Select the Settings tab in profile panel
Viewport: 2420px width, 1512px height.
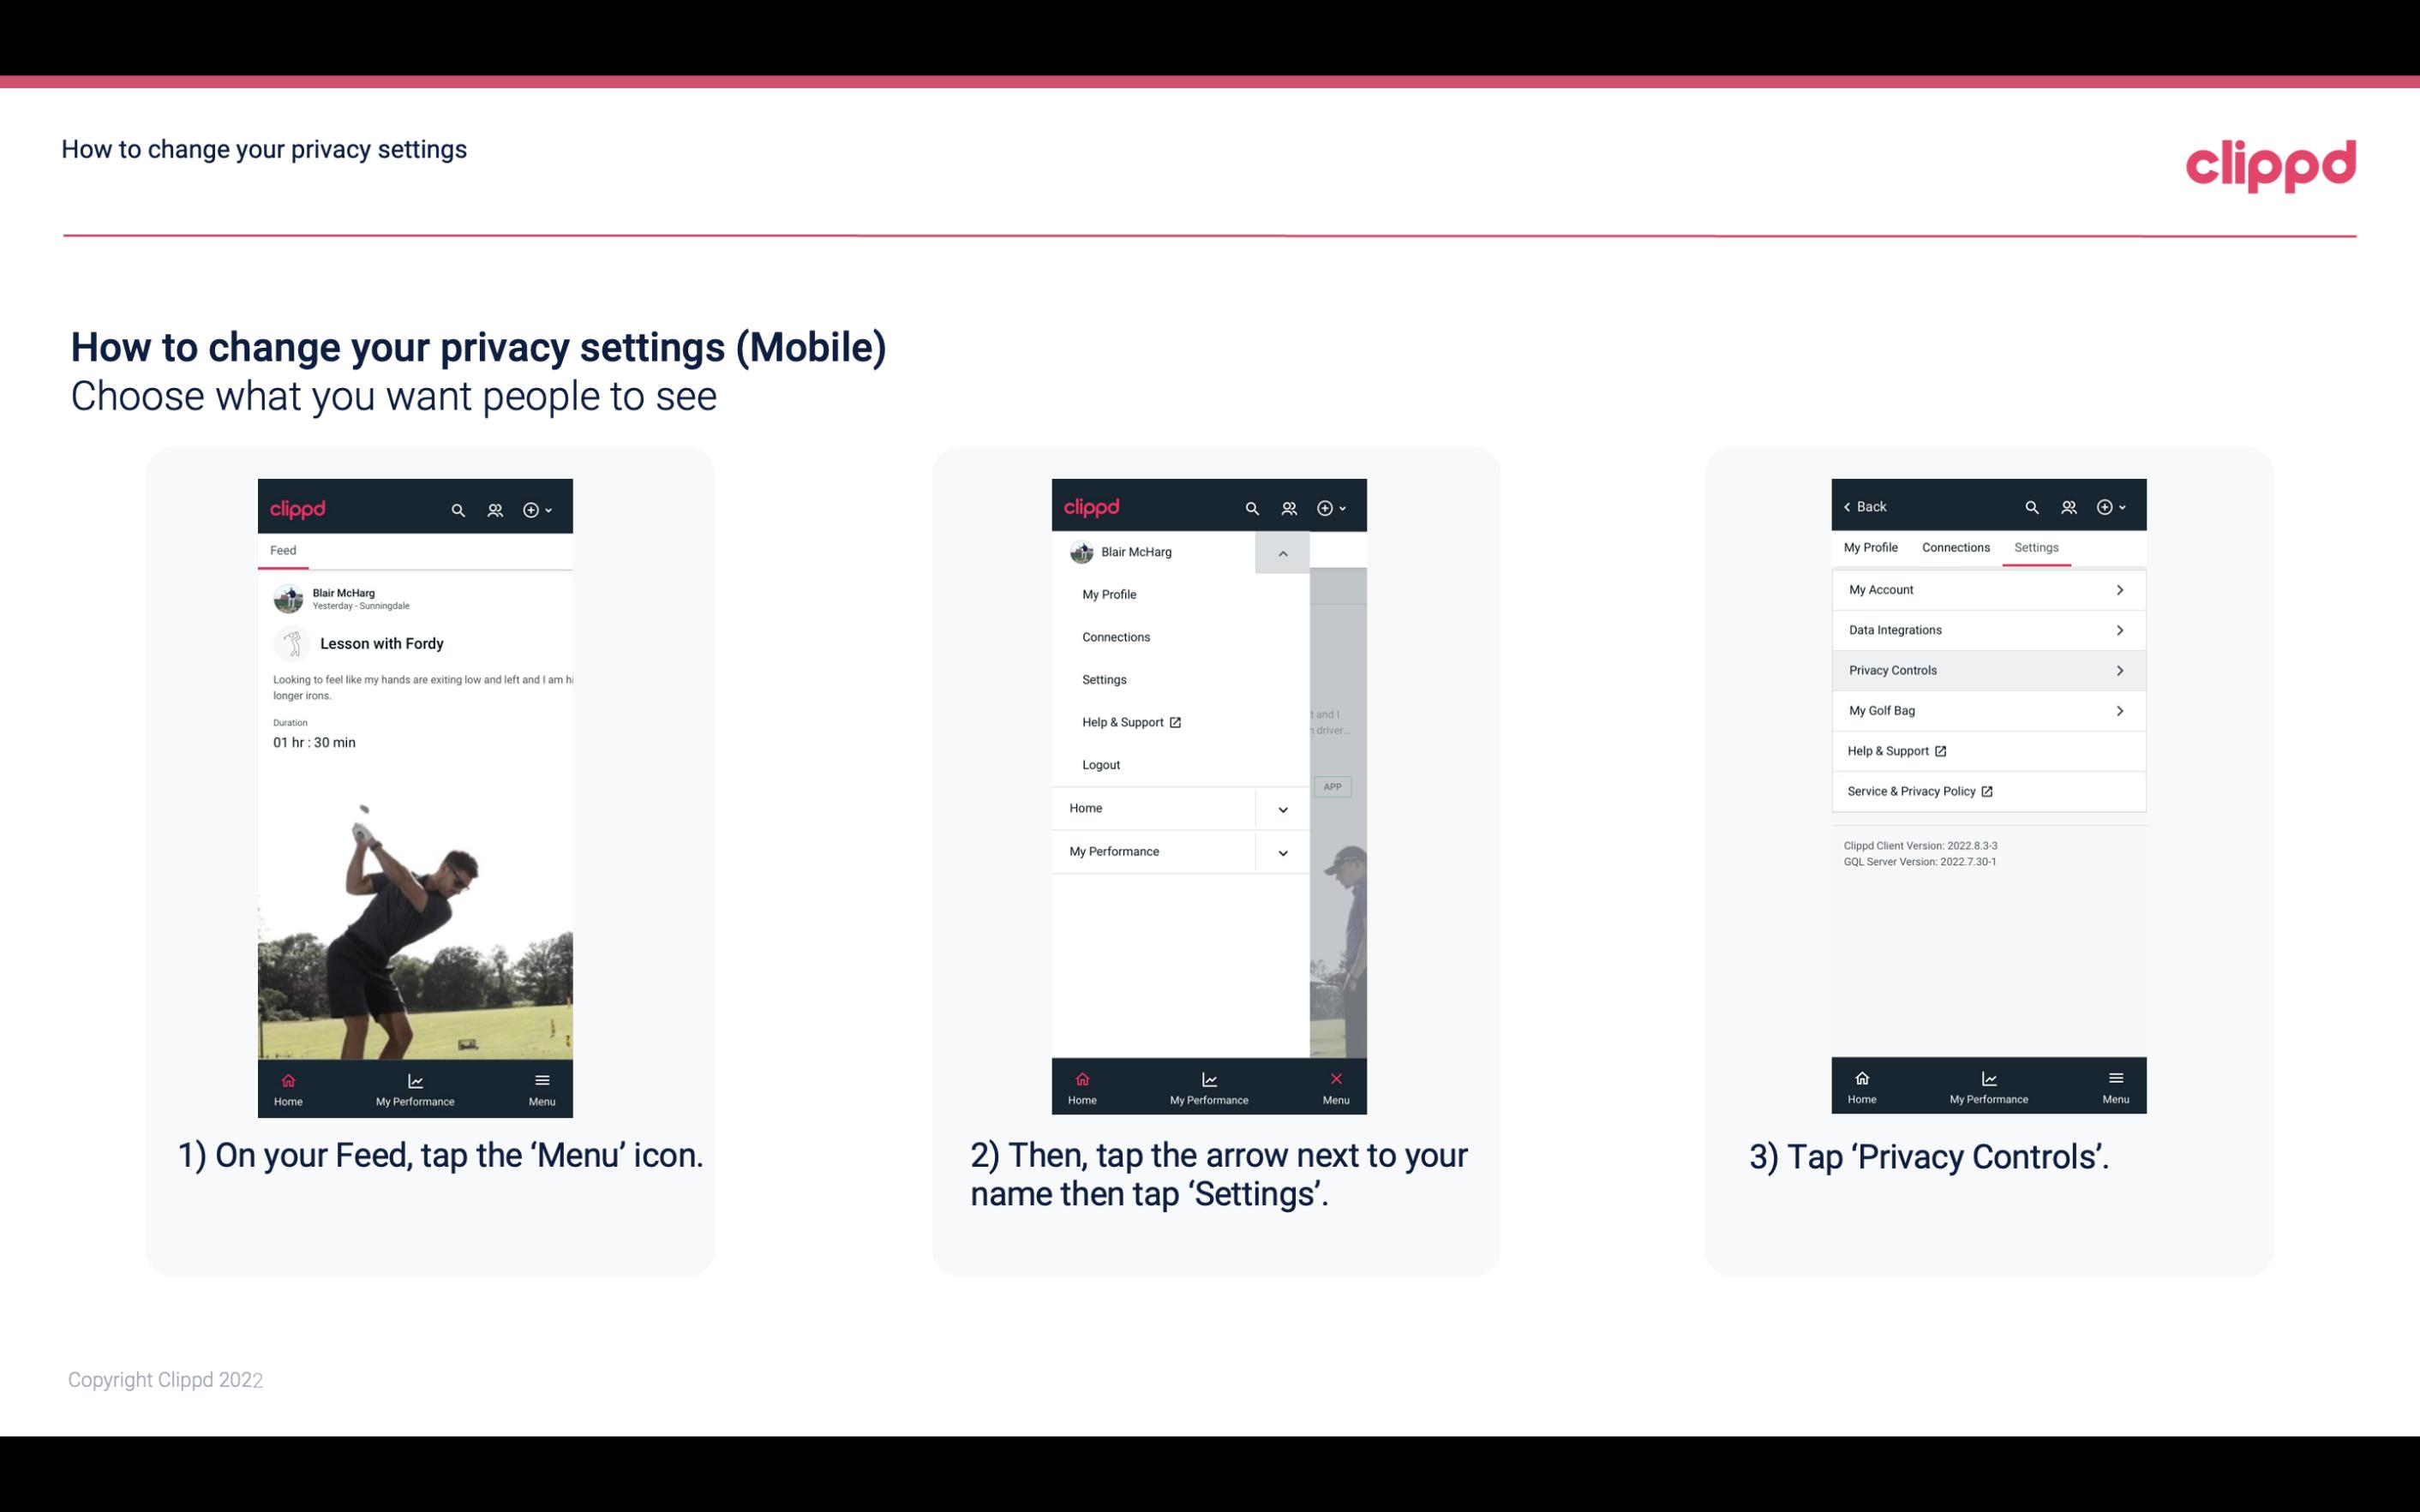pyautogui.click(x=2037, y=547)
